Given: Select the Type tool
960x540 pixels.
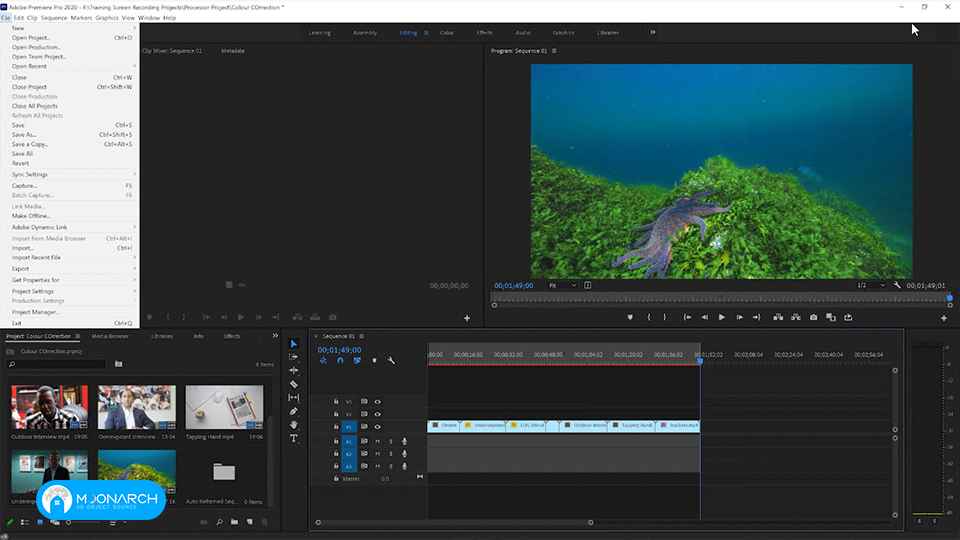Looking at the screenshot, I should coord(294,438).
